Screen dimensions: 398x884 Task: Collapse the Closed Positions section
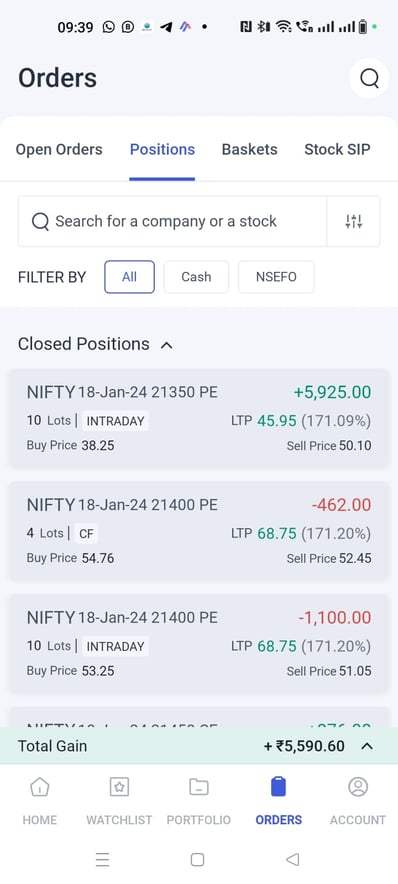166,344
